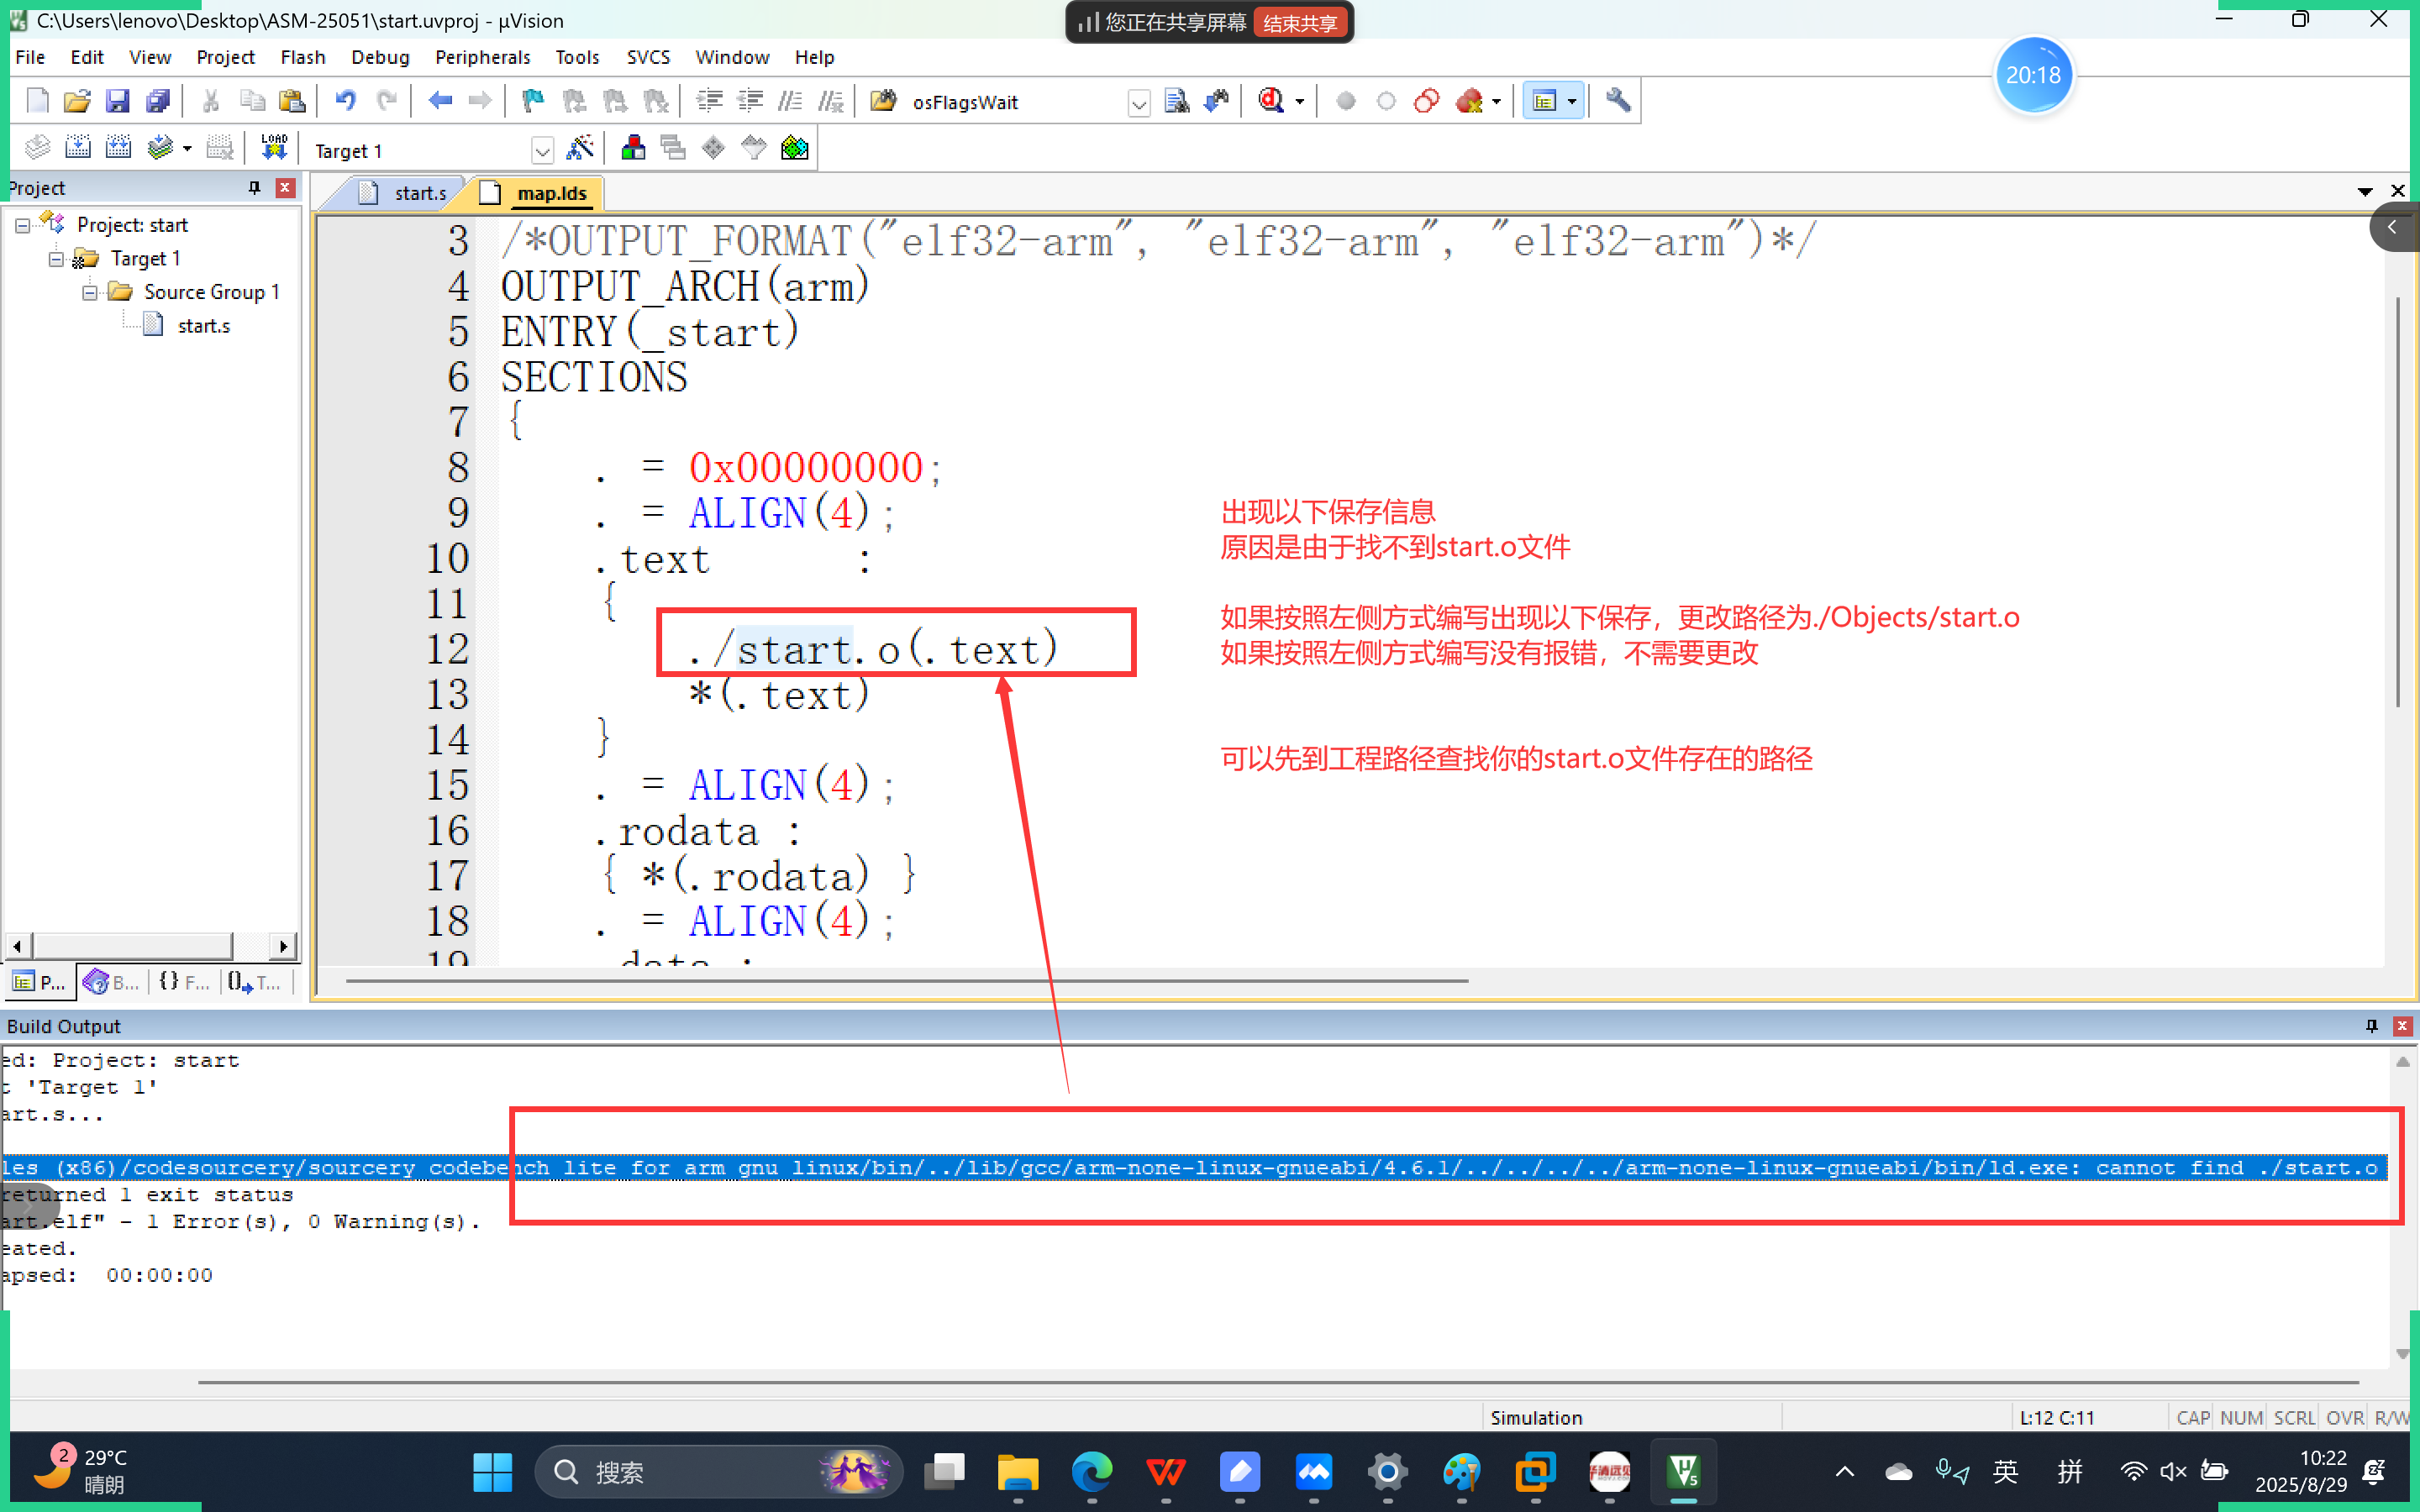The image size is (2420, 1512).
Task: Open the Peripherals menu
Action: pyautogui.click(x=482, y=57)
